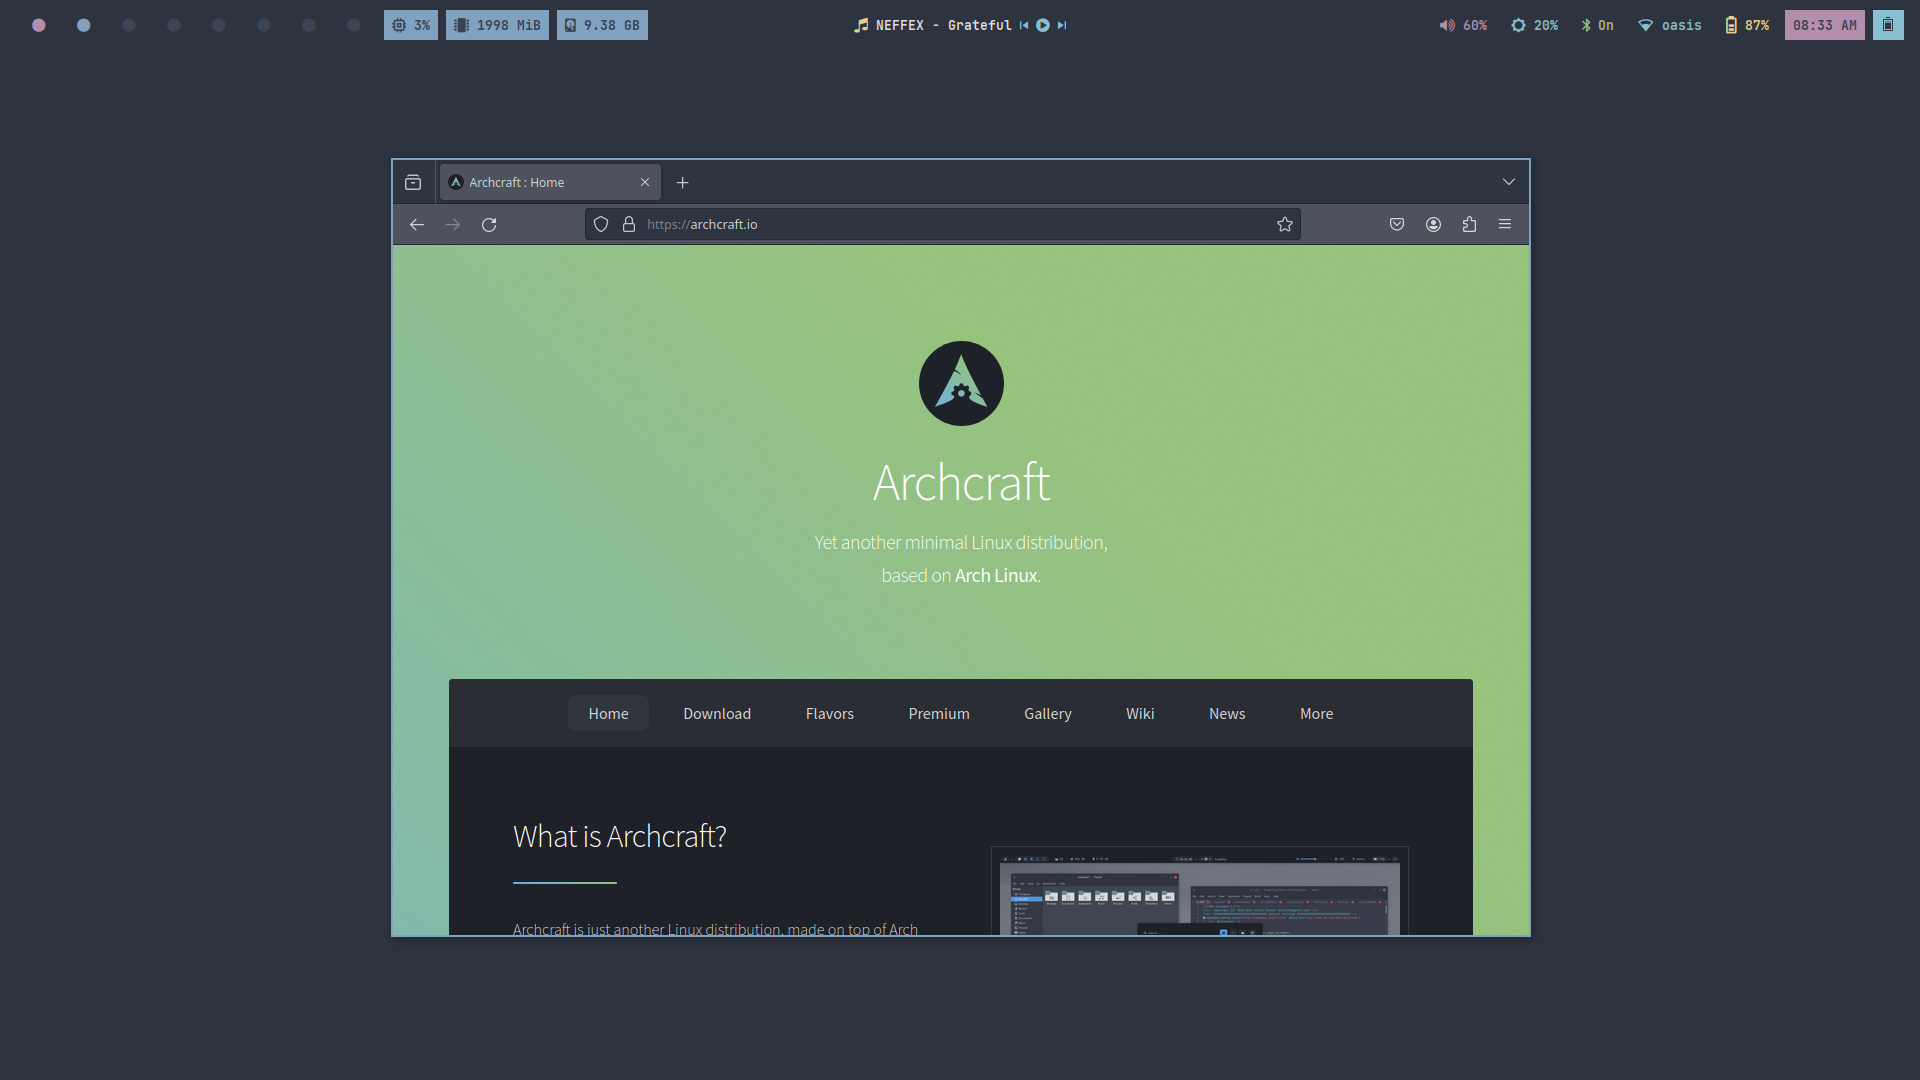This screenshot has height=1080, width=1920.
Task: Open a new tab with plus button
Action: 683,183
